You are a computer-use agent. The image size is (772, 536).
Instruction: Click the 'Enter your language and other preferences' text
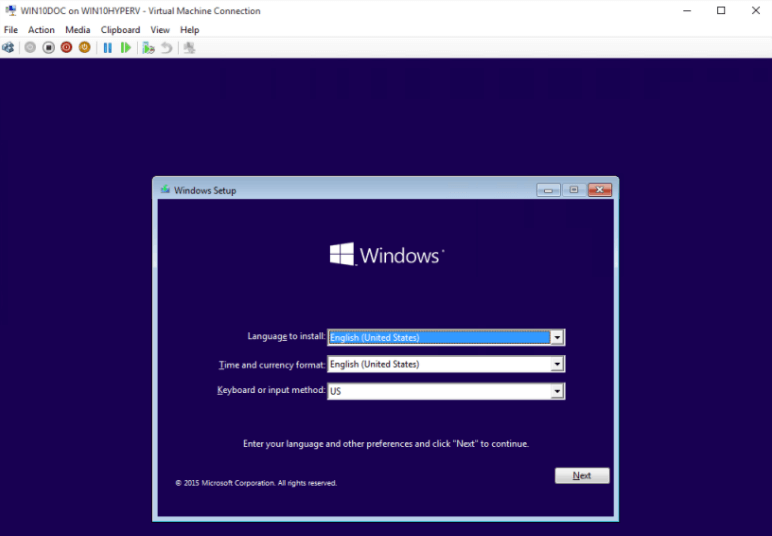pos(386,444)
